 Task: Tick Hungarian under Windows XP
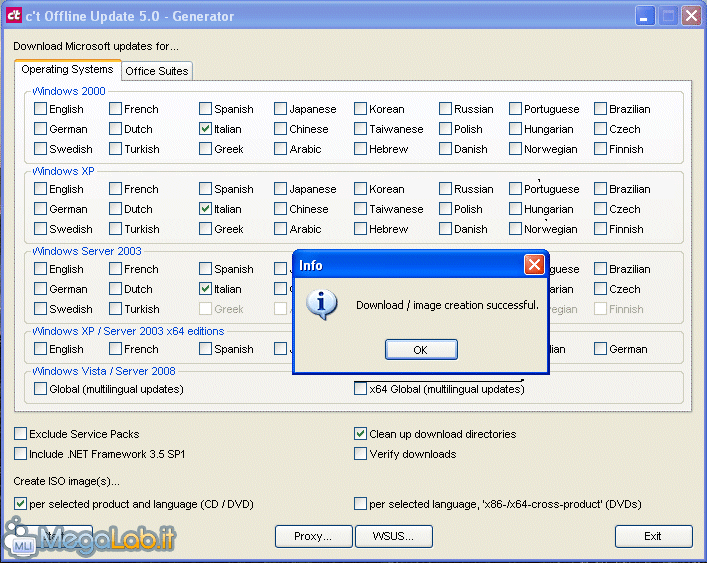tap(515, 209)
